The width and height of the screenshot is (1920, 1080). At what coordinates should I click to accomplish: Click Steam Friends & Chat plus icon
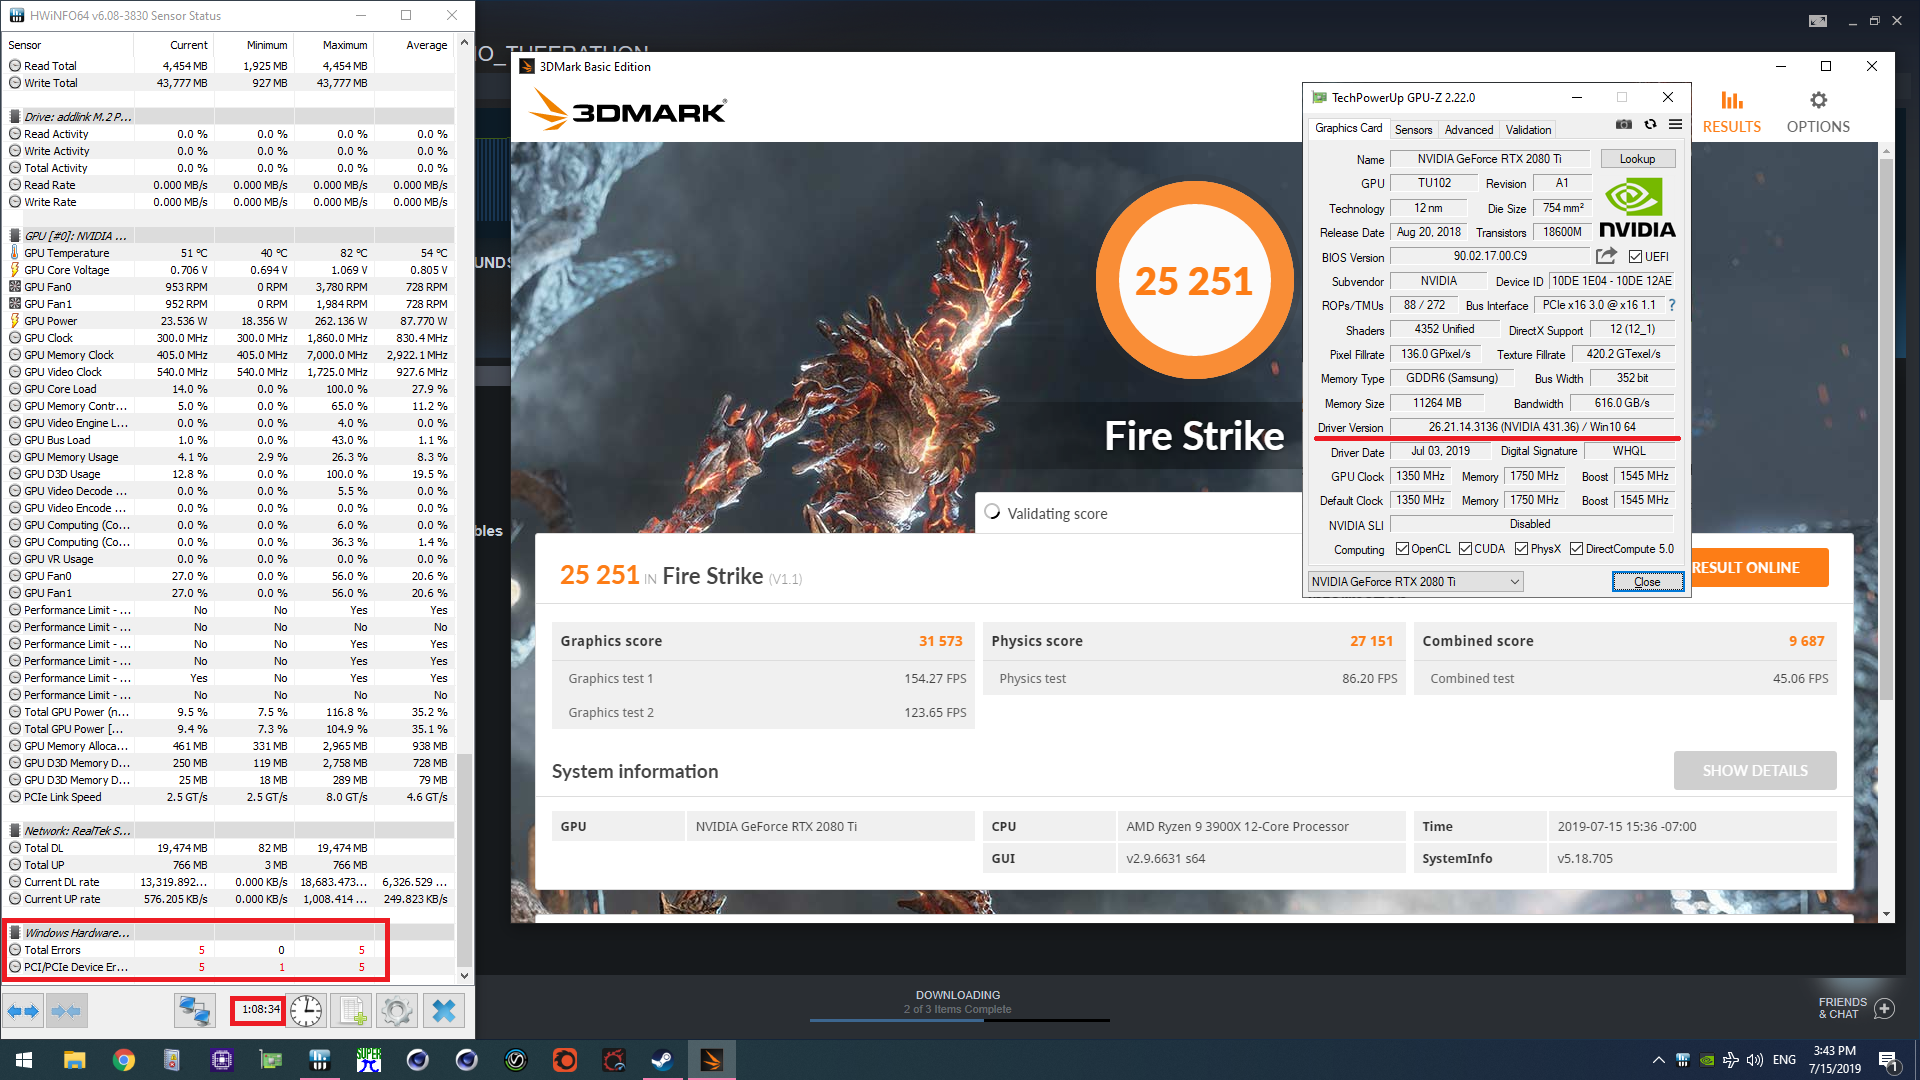click(x=1884, y=1008)
